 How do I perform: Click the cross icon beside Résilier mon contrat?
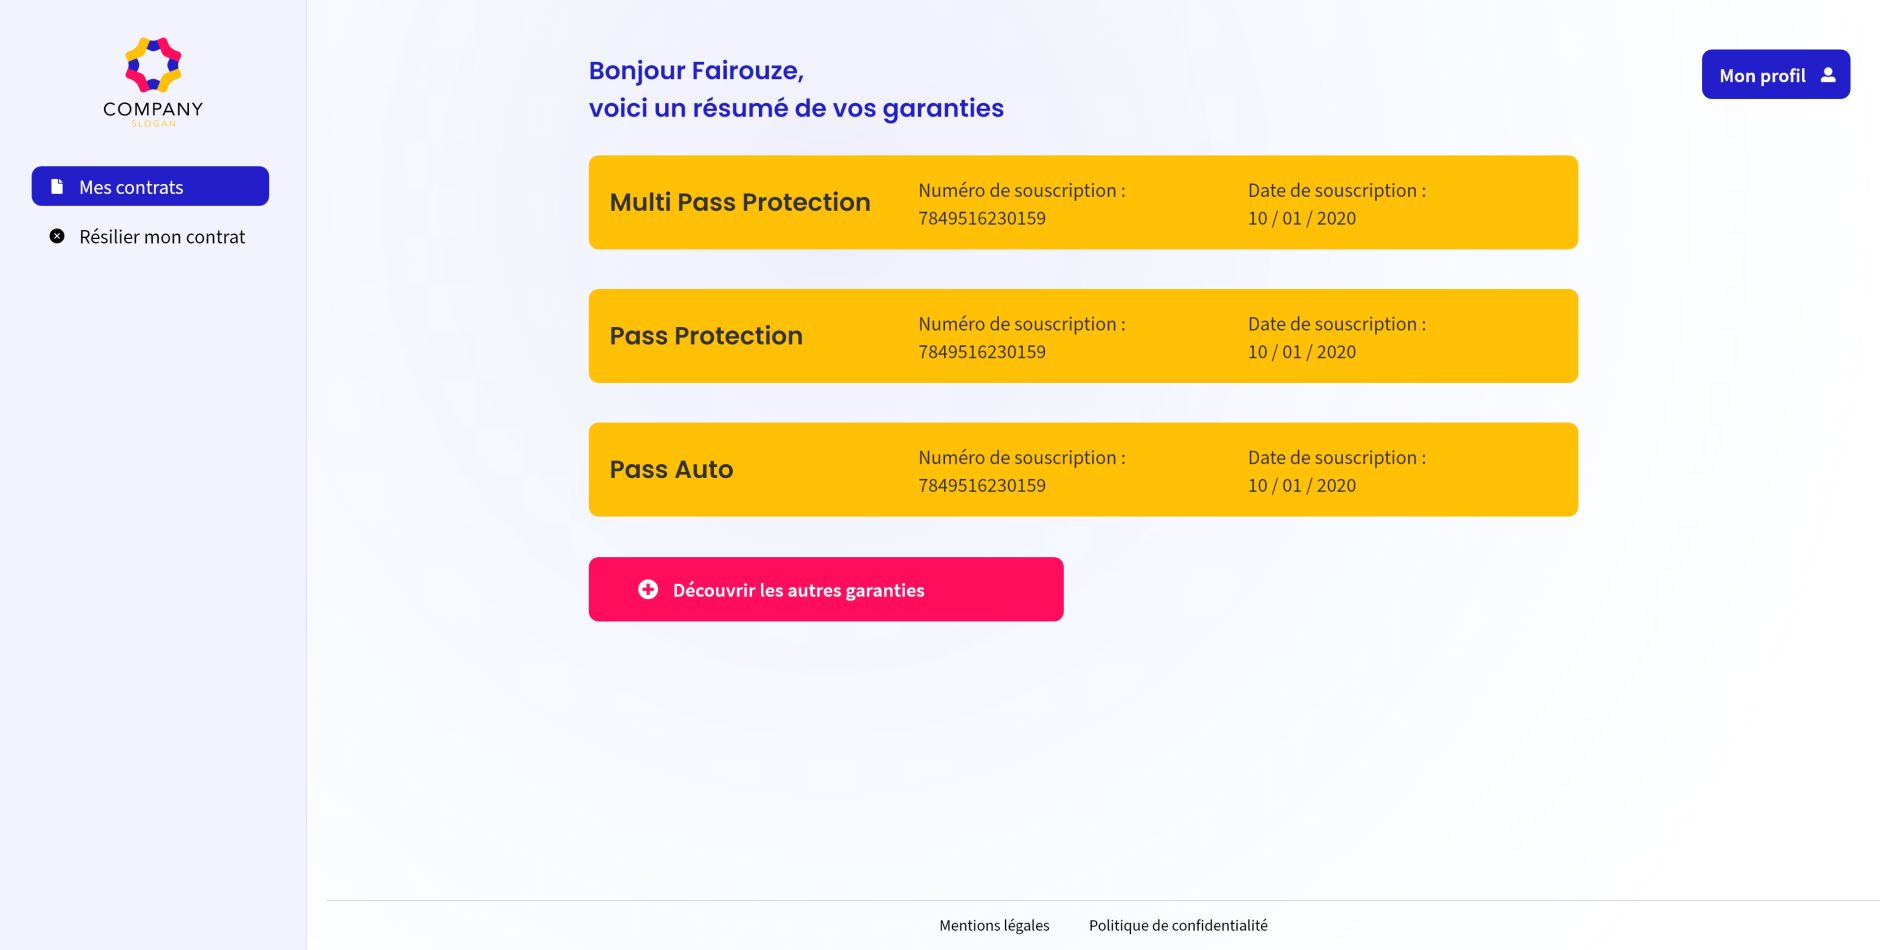(x=57, y=237)
